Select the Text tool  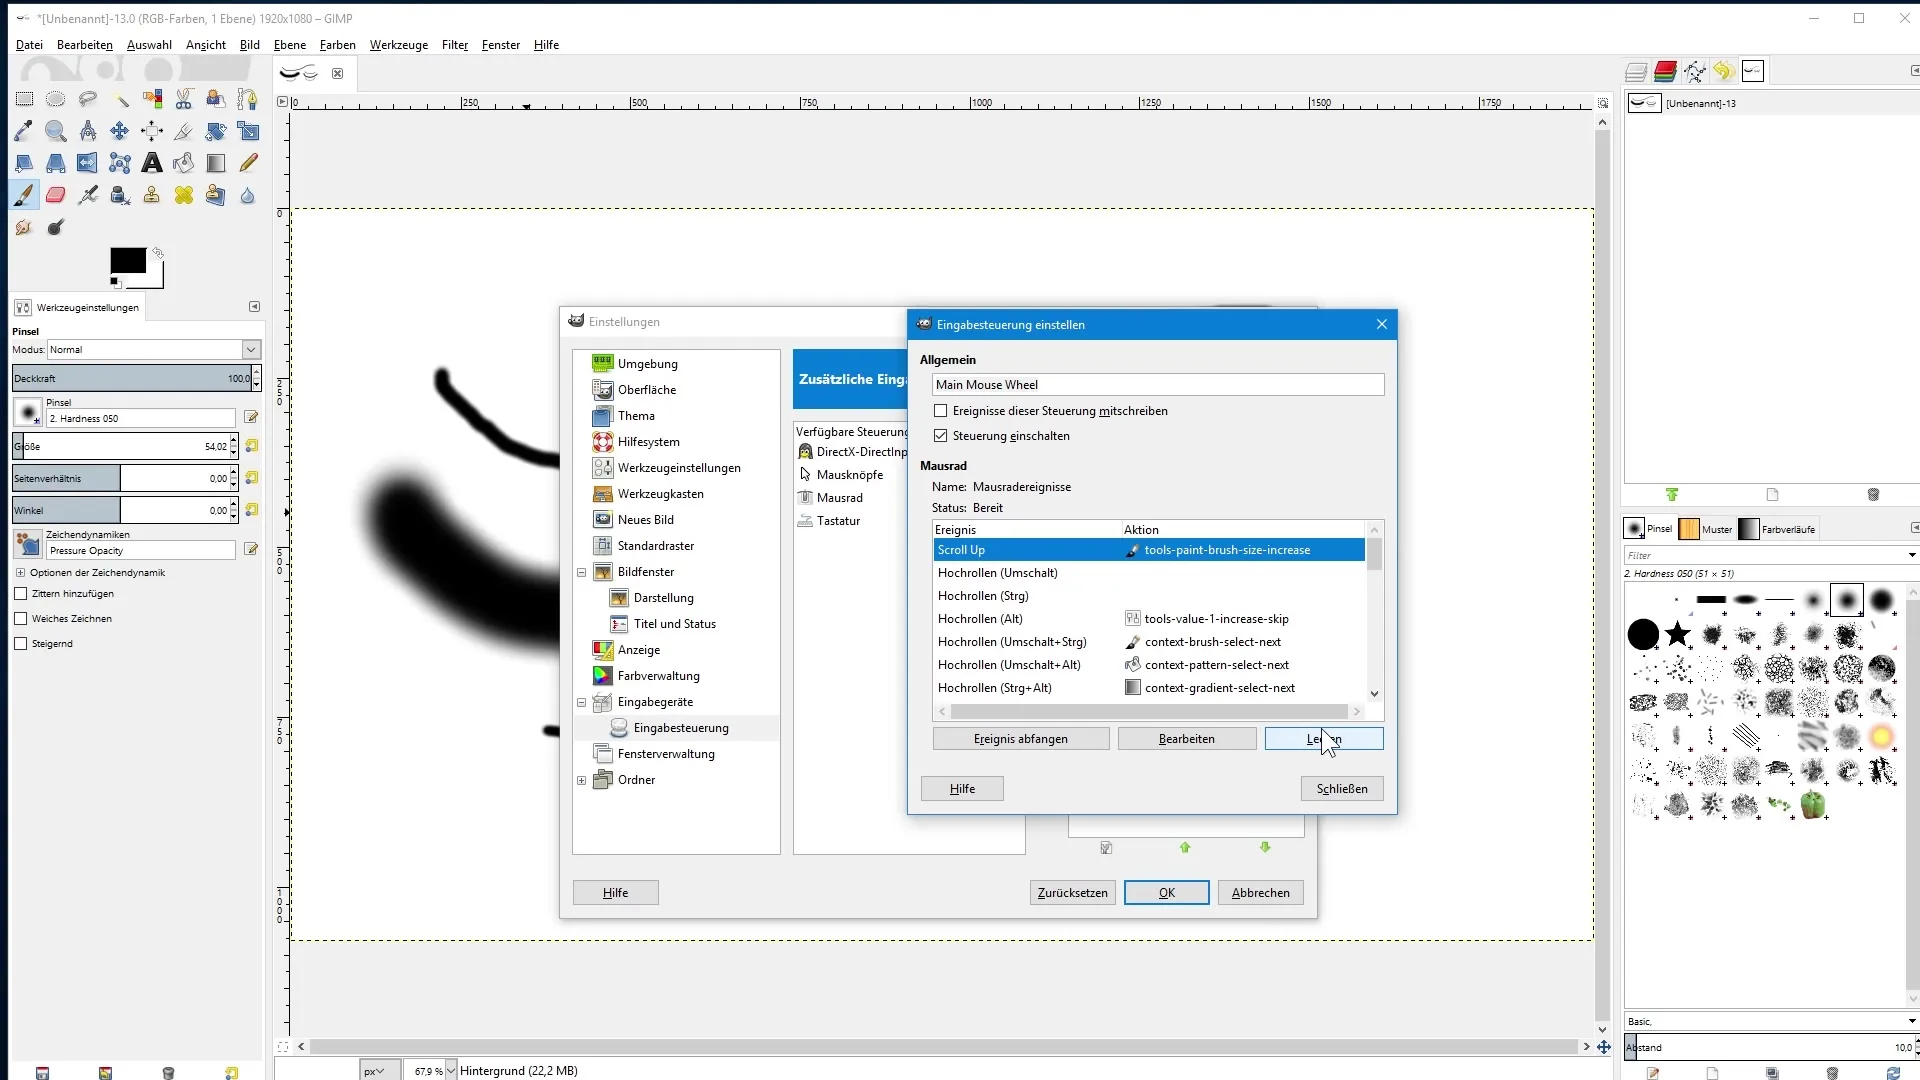pyautogui.click(x=152, y=163)
